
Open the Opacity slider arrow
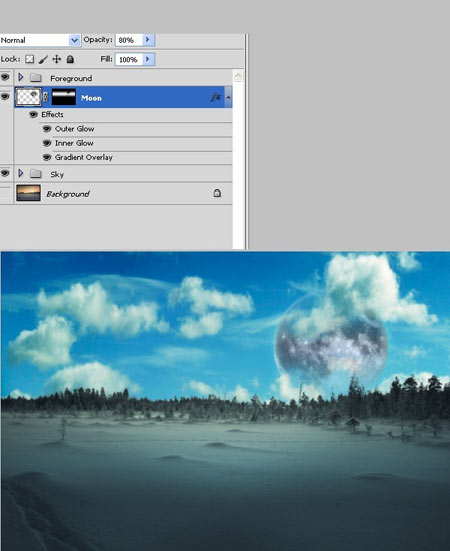coord(148,40)
